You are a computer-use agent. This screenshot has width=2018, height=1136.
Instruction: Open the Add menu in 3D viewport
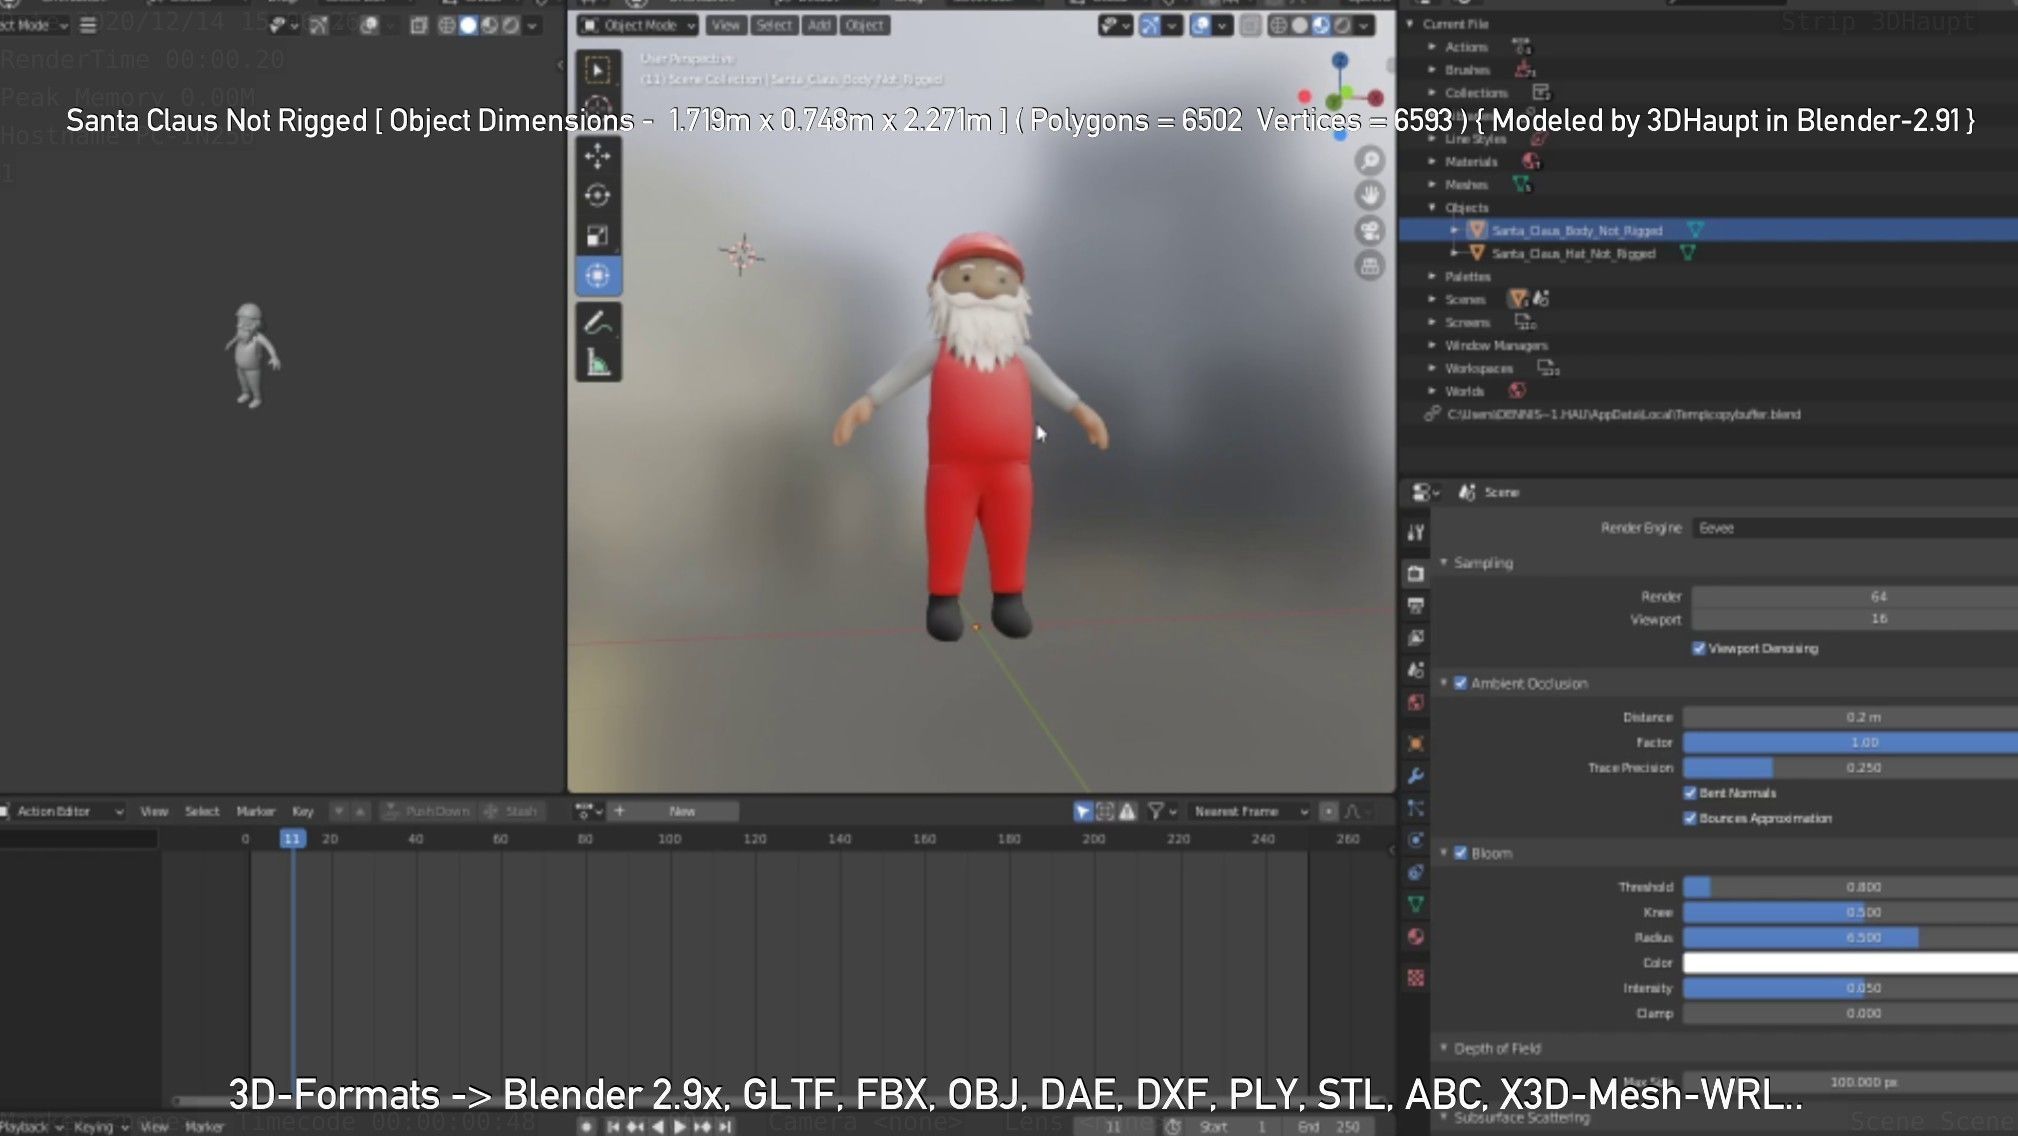pyautogui.click(x=820, y=26)
